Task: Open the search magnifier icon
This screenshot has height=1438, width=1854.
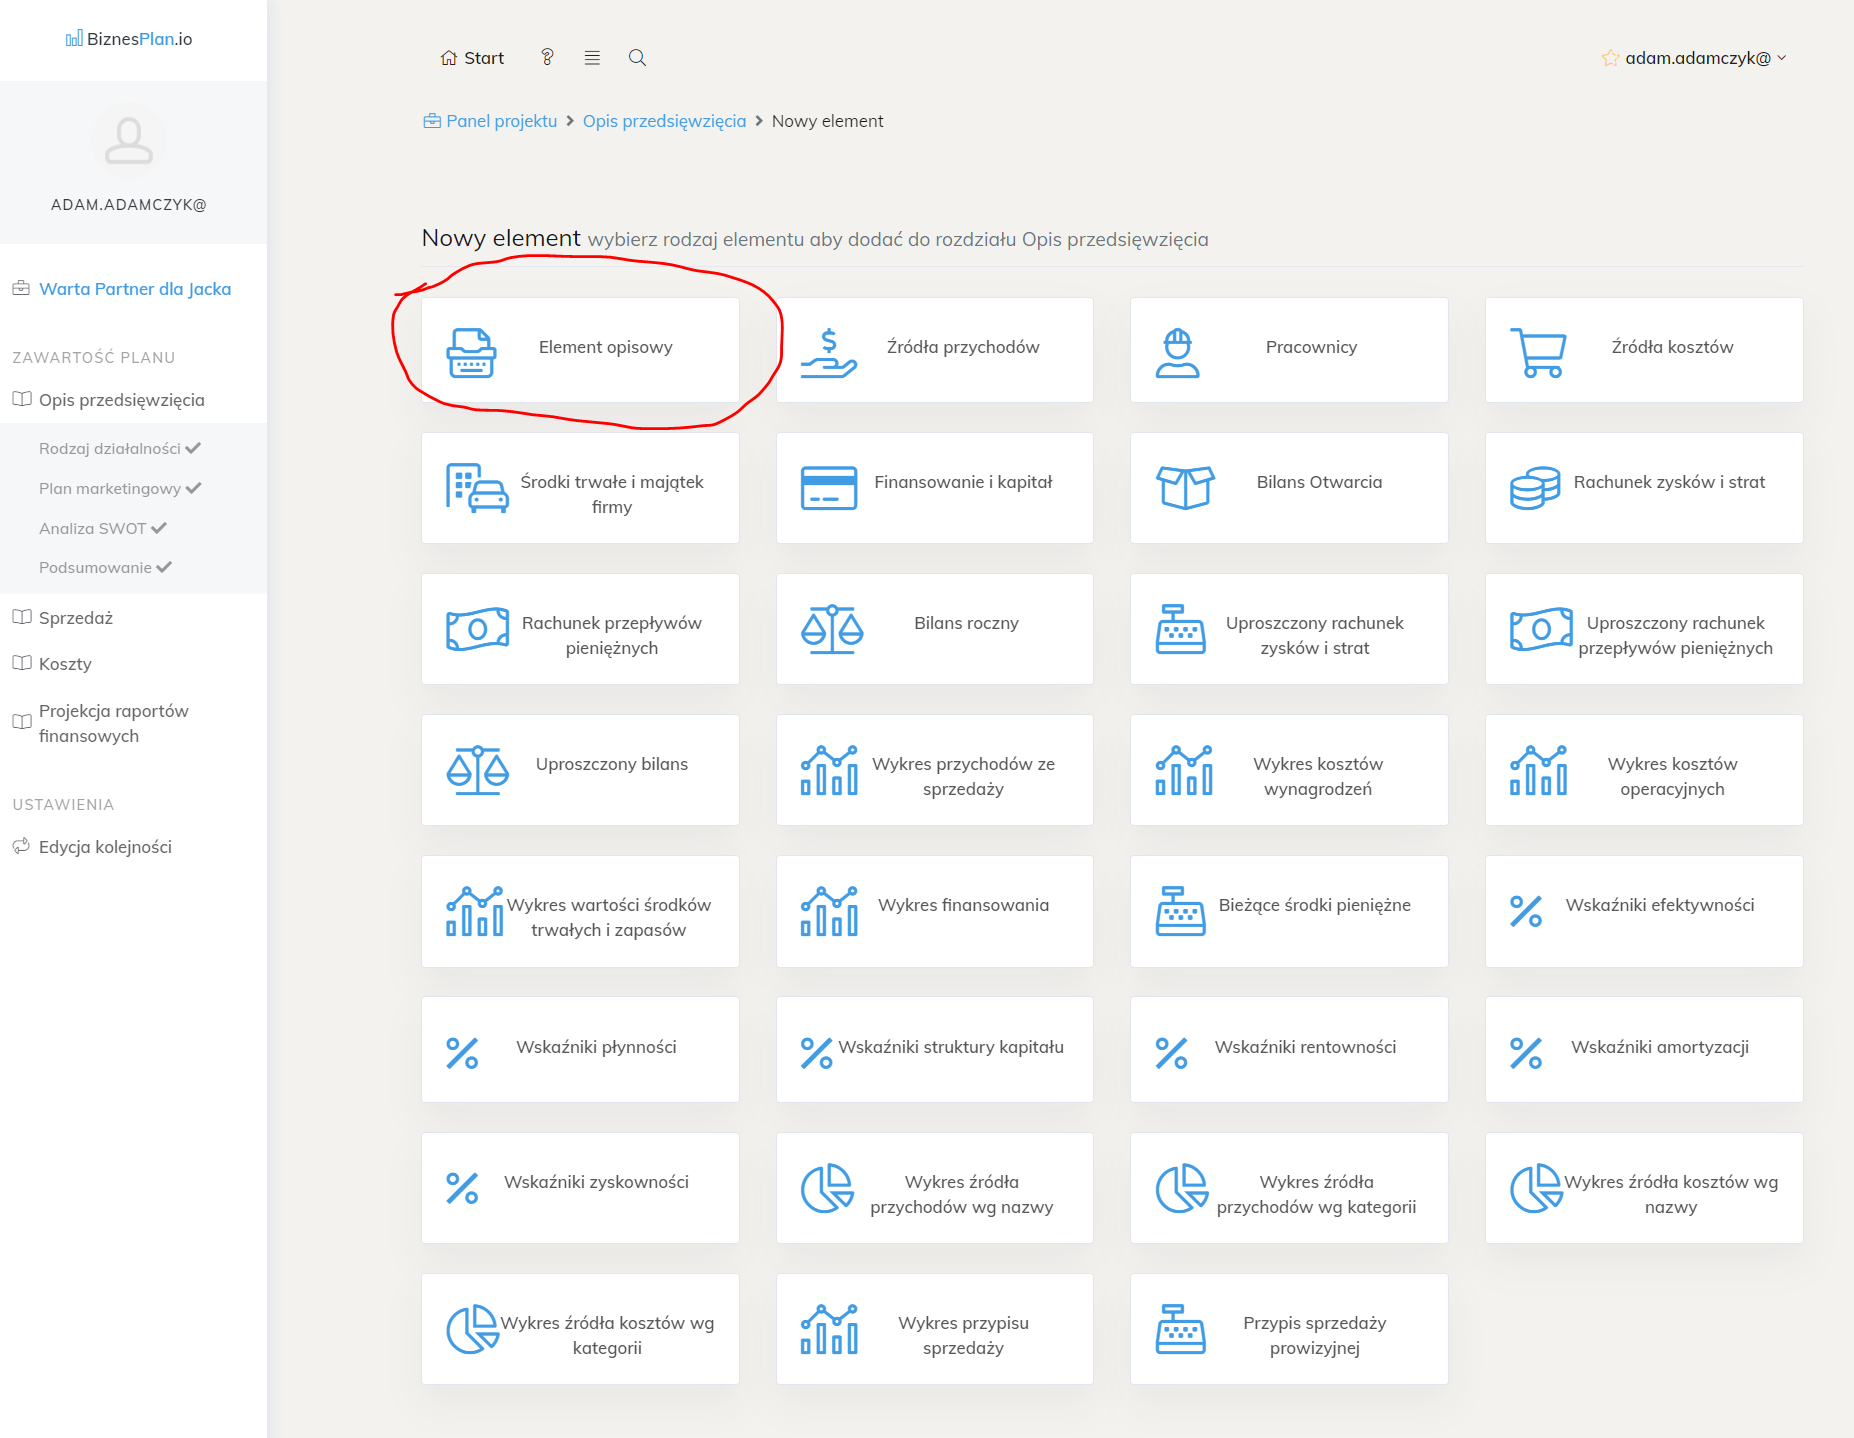Action: [637, 57]
